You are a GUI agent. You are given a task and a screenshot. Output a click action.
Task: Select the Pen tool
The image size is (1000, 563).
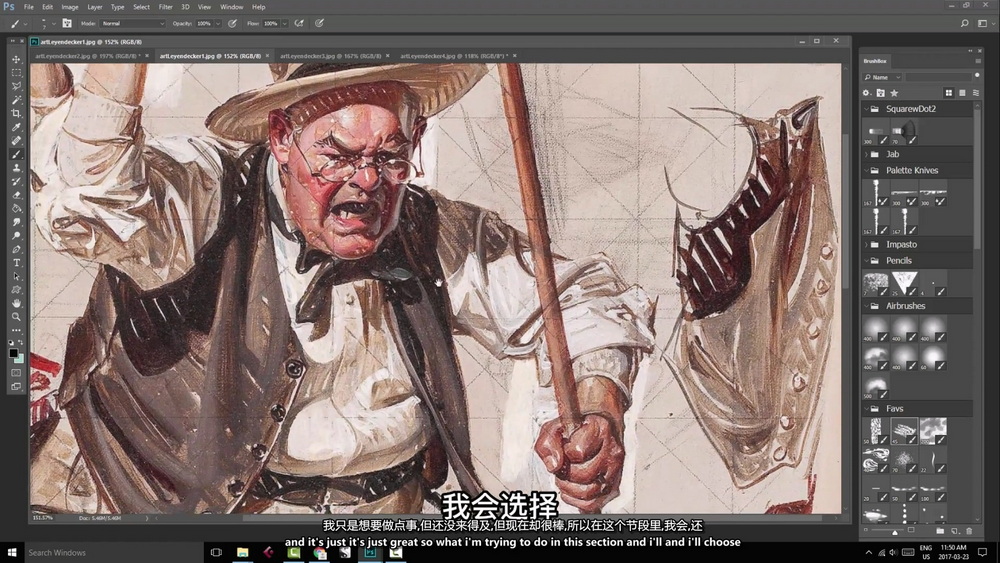click(x=16, y=249)
